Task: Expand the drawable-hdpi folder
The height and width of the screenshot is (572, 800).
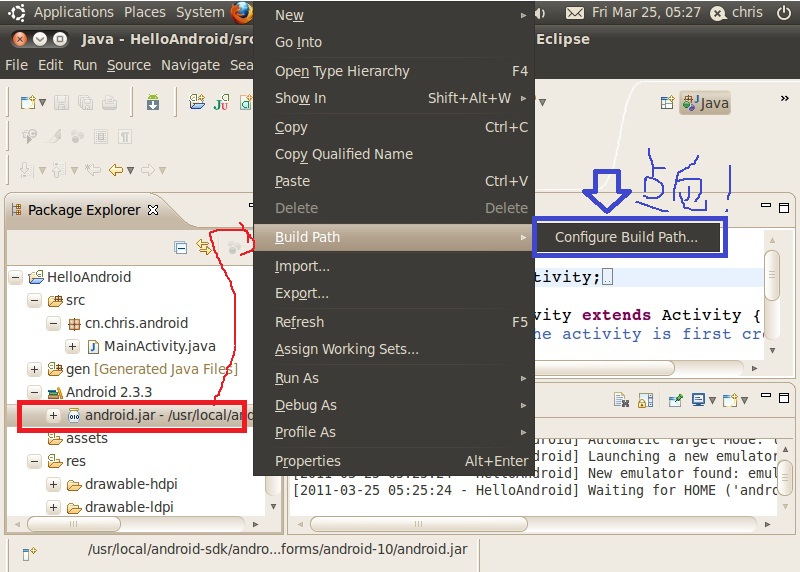Action: [54, 484]
